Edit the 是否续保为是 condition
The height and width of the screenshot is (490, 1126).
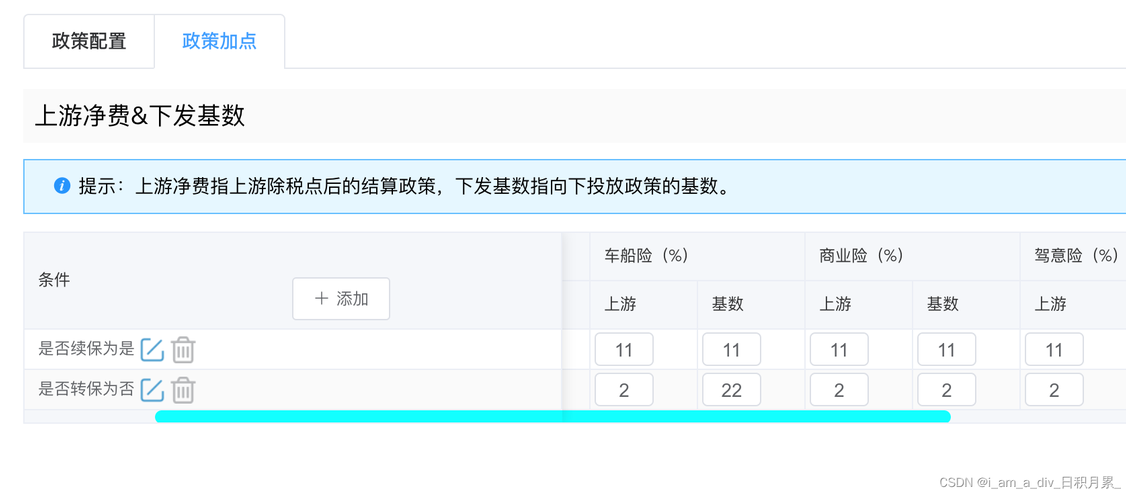[152, 350]
